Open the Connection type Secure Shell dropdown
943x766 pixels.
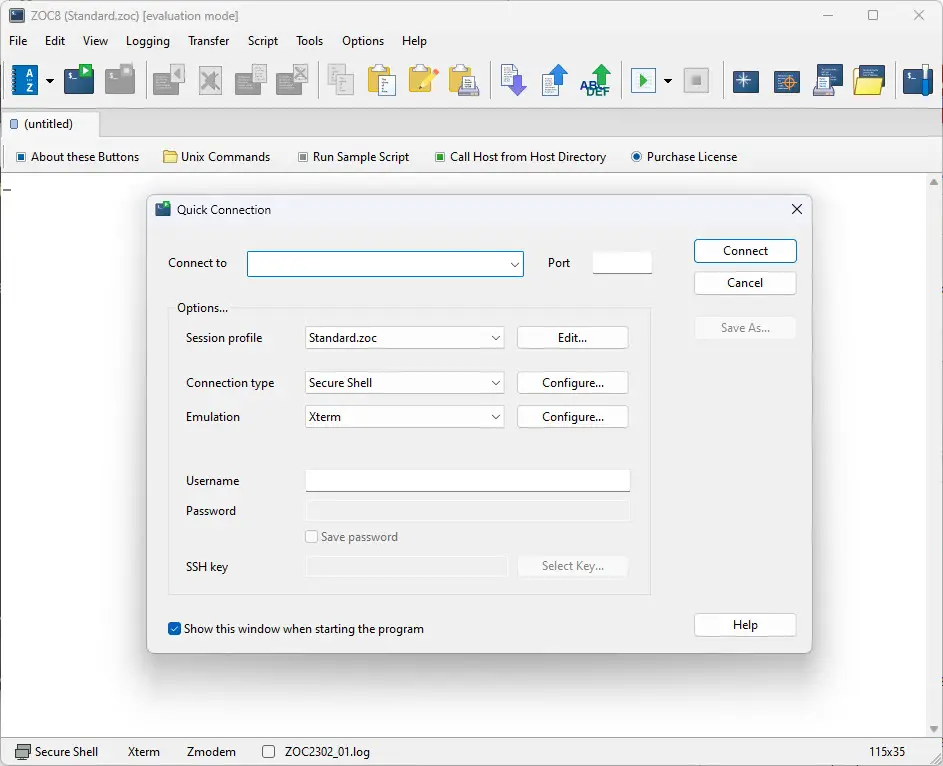pyautogui.click(x=404, y=383)
